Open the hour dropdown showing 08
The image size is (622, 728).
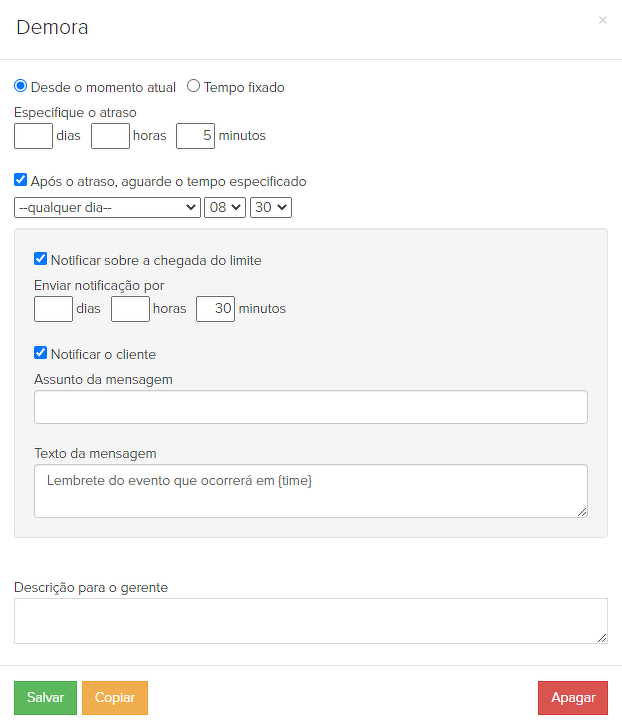point(224,207)
